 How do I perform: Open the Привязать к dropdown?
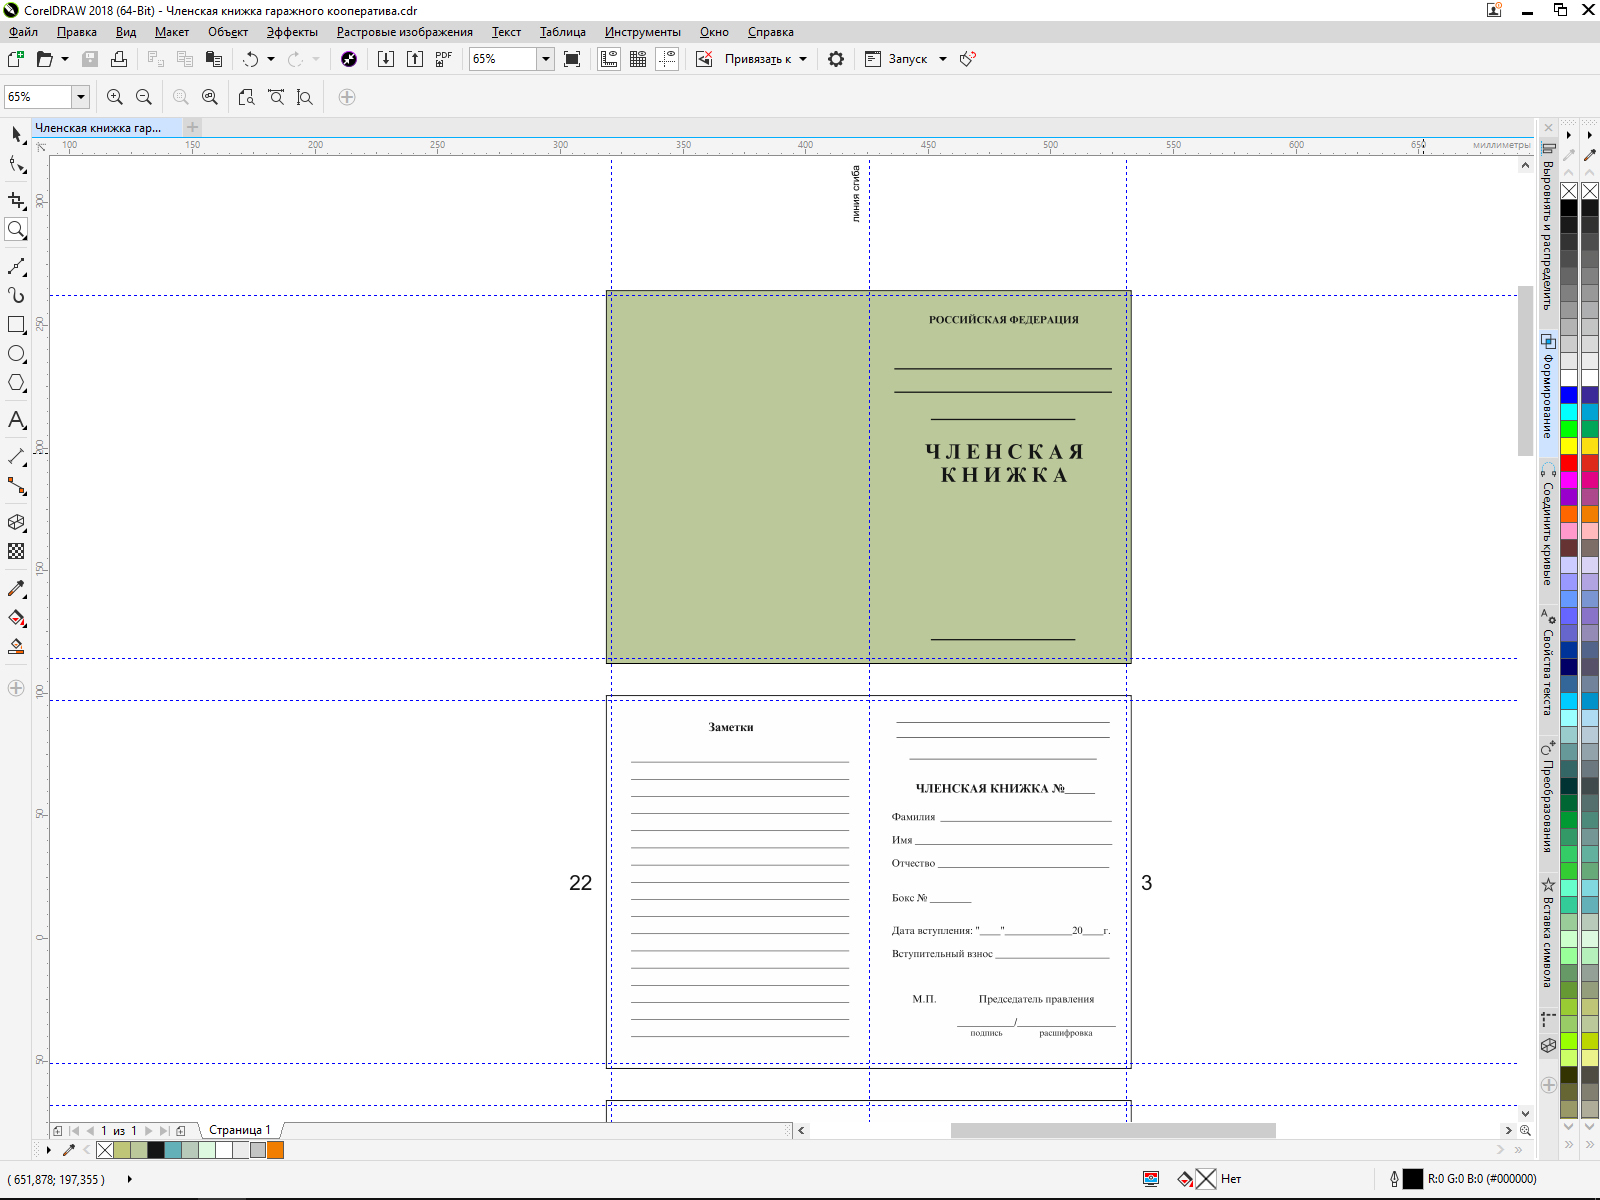[x=766, y=59]
